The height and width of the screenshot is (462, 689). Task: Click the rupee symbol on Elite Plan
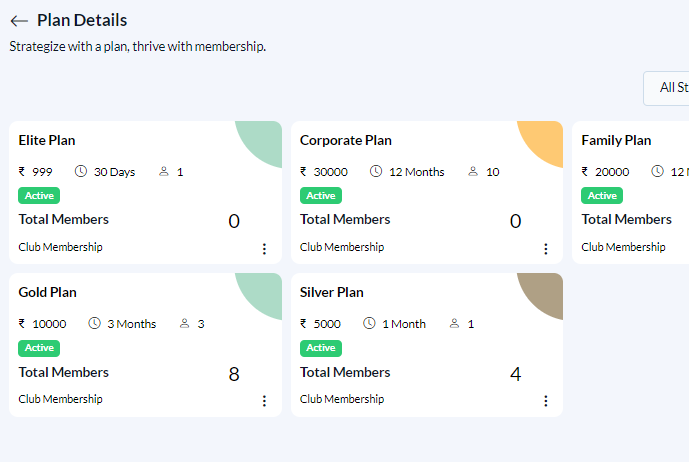pyautogui.click(x=22, y=171)
